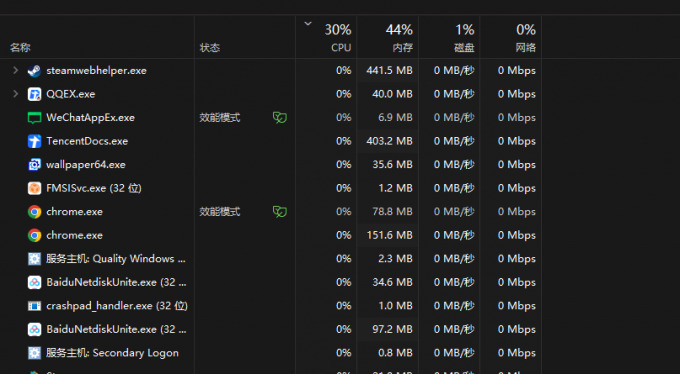Image resolution: width=680 pixels, height=374 pixels.
Task: Expand the QQEX.exe process group
Action: tap(16, 94)
